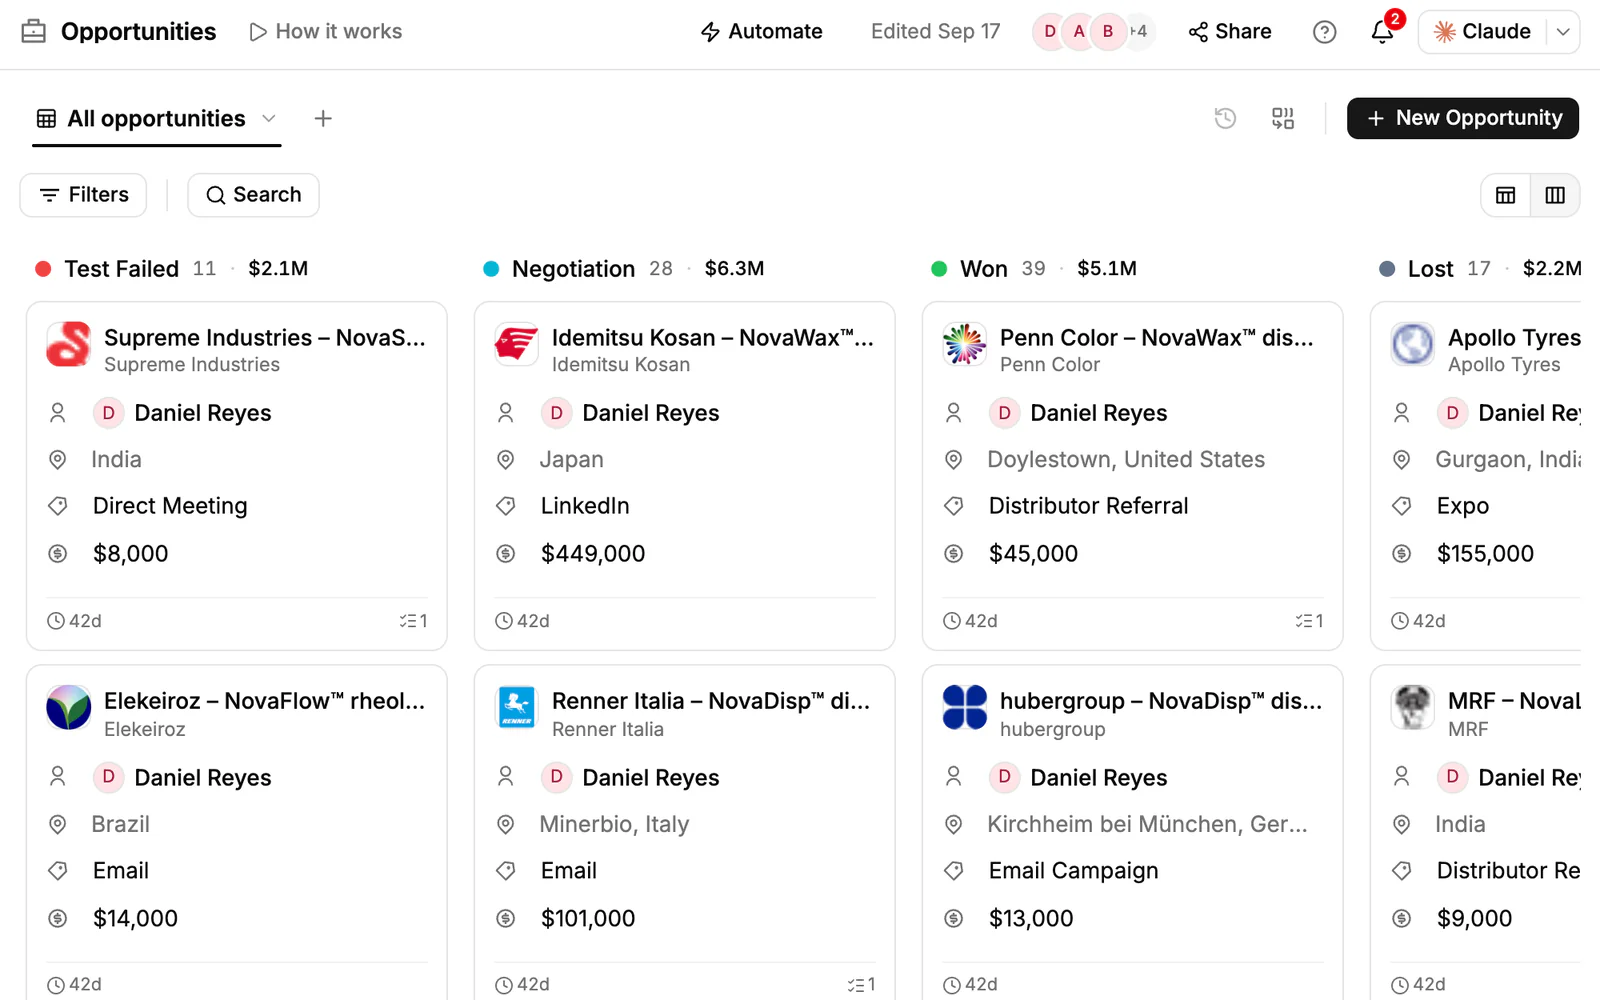
Task: Switch to table view layout
Action: 1506,195
